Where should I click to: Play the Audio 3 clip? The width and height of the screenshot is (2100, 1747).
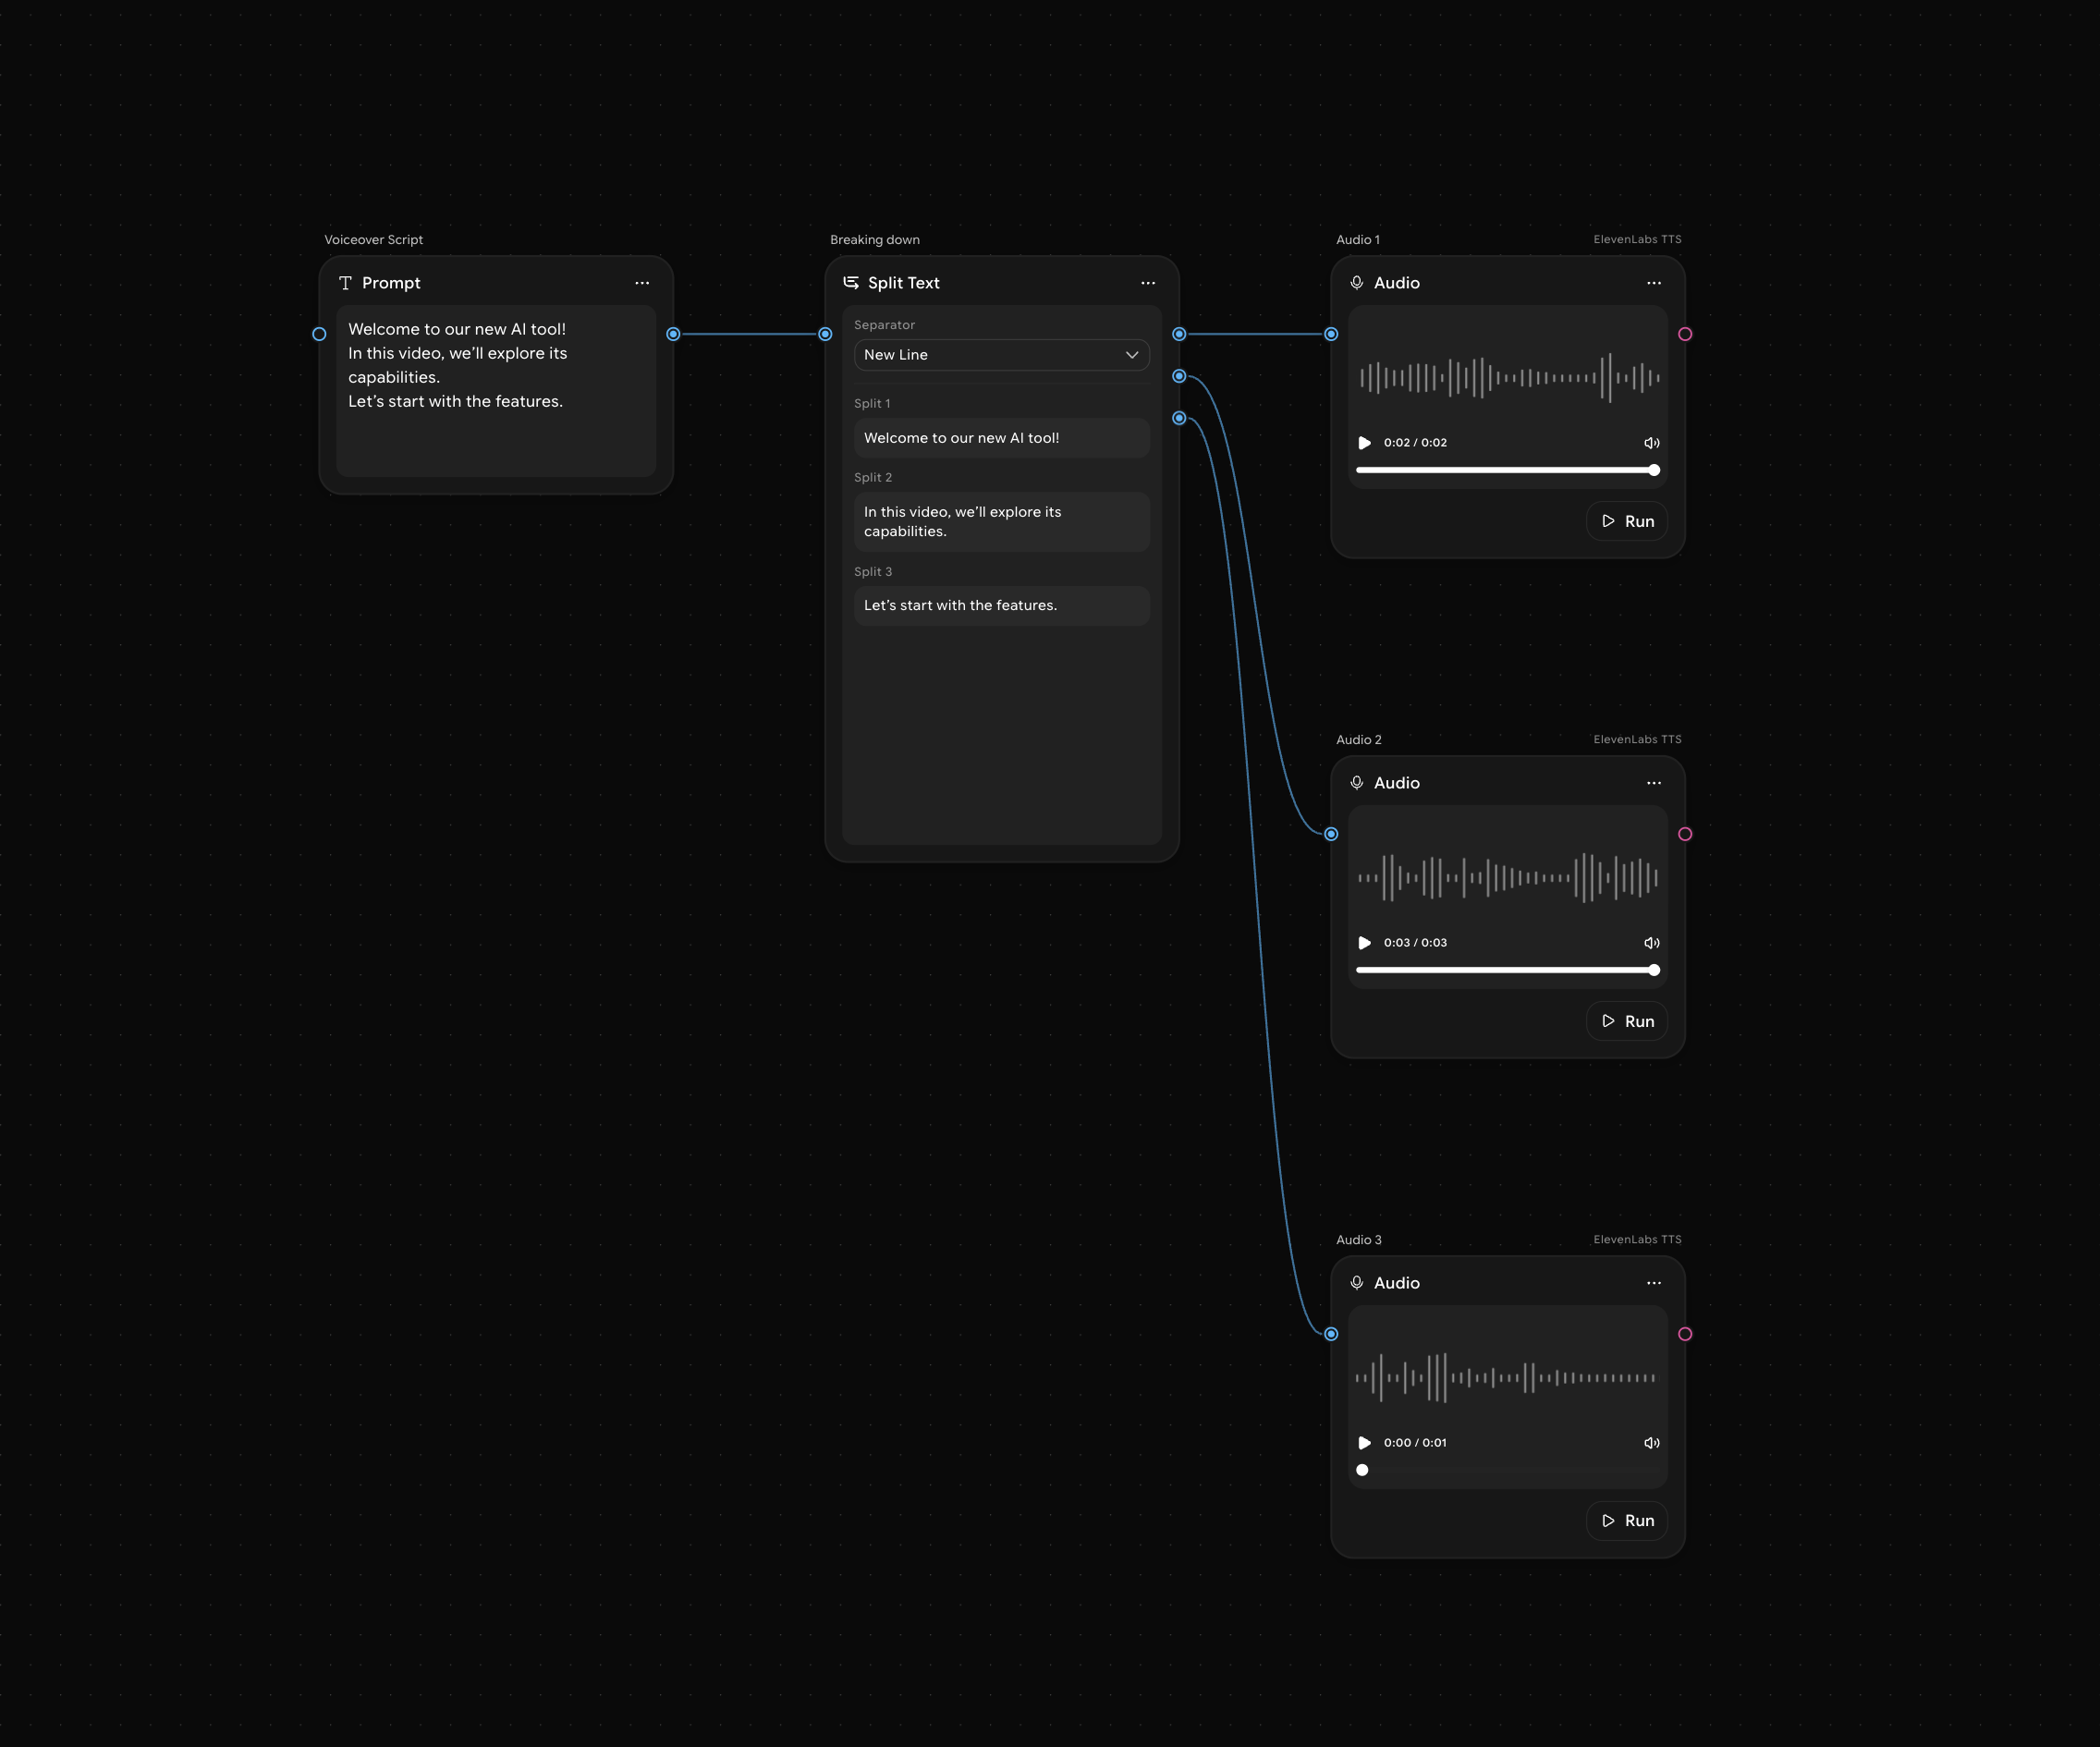tap(1364, 1442)
